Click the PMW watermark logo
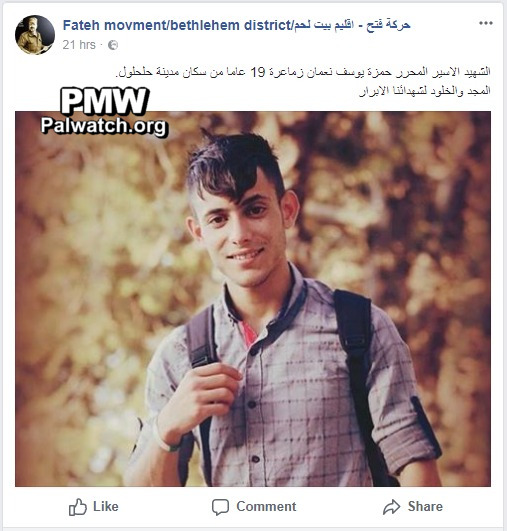Viewport: 507px width, 531px height. pos(104,101)
